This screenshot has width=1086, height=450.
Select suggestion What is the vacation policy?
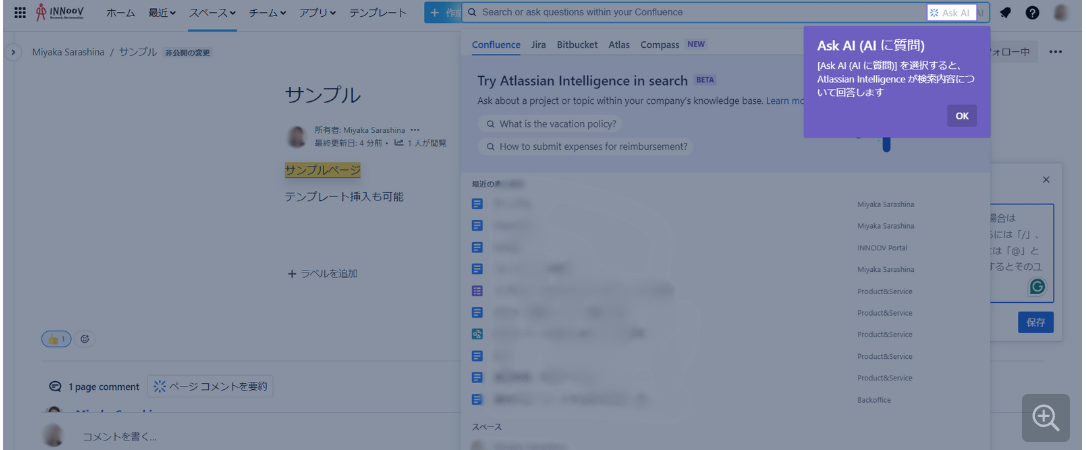pyautogui.click(x=550, y=124)
